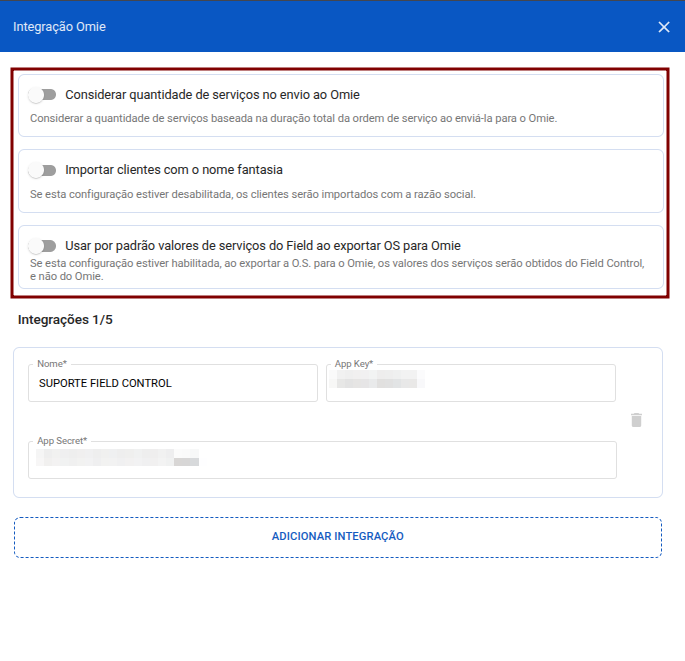Image resolution: width=685 pixels, height=661 pixels.
Task: Click the ADICIONAR INTEGRAÇÃO button
Action: (338, 537)
